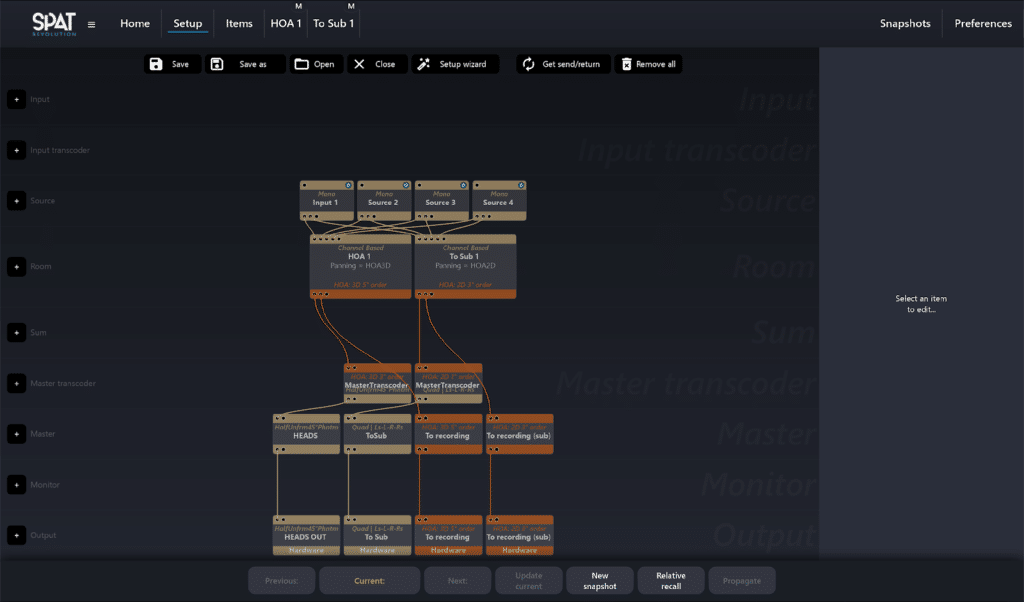The image size is (1024, 602).
Task: Open the To Sub 1 room tab
Action: [333, 24]
